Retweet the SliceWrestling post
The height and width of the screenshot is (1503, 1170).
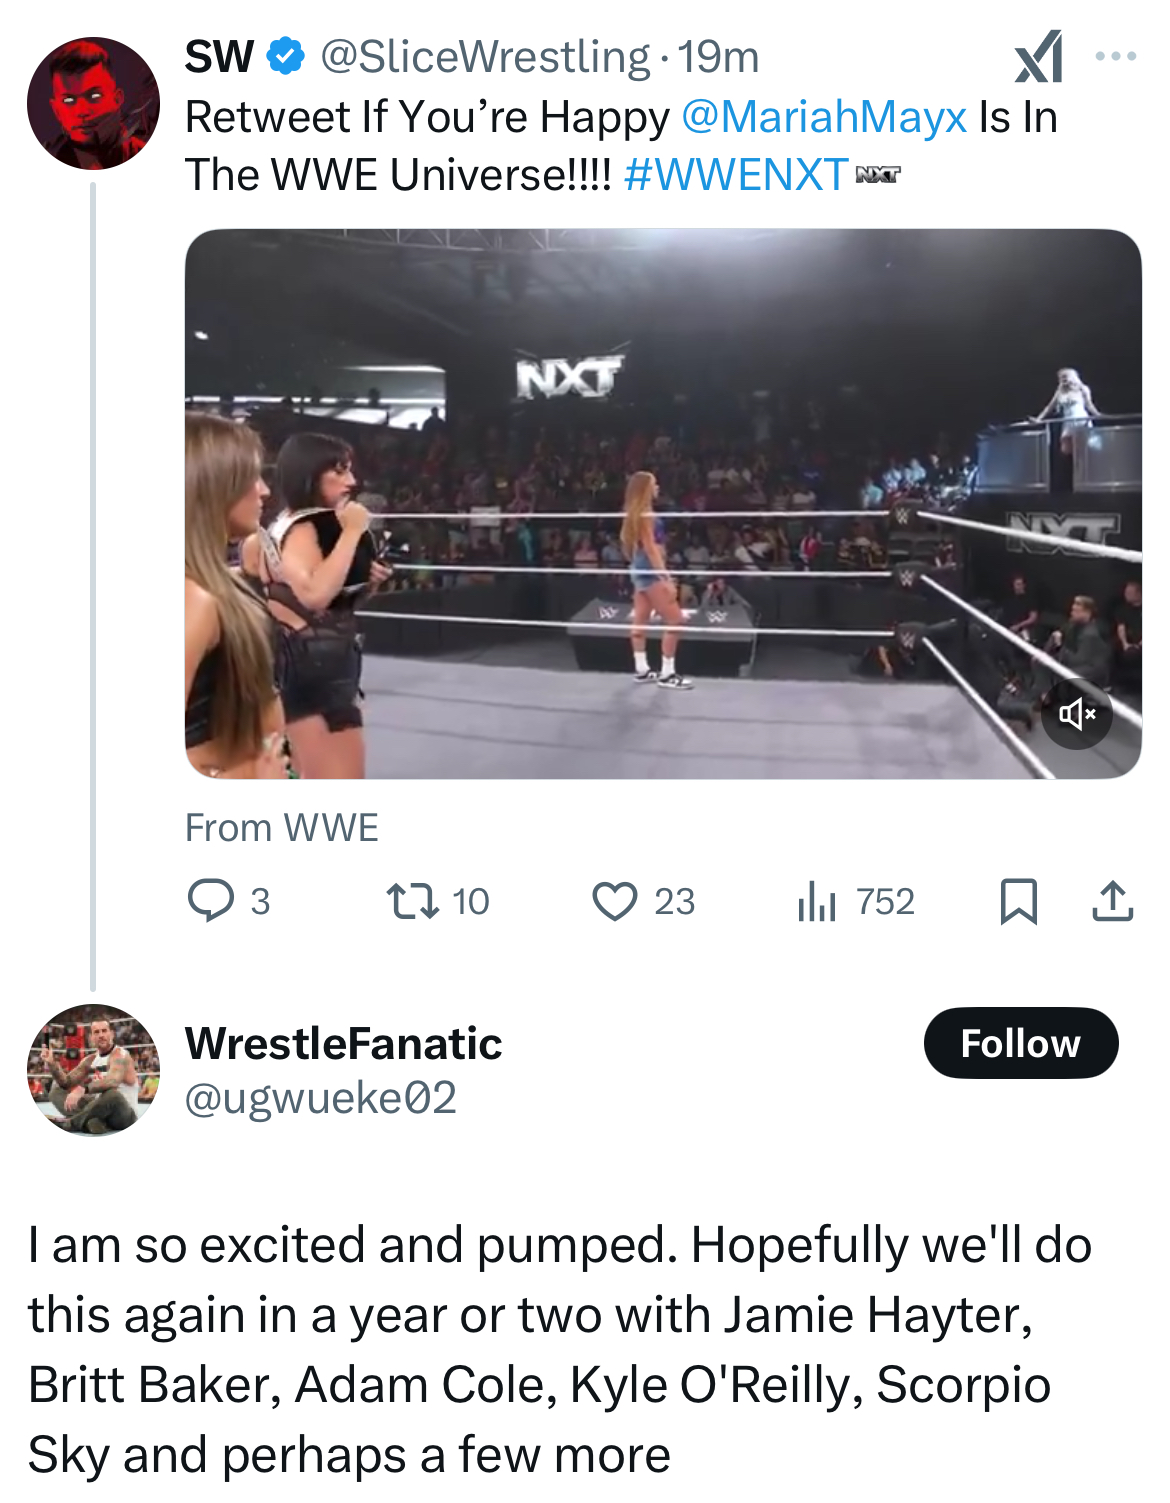(x=413, y=900)
